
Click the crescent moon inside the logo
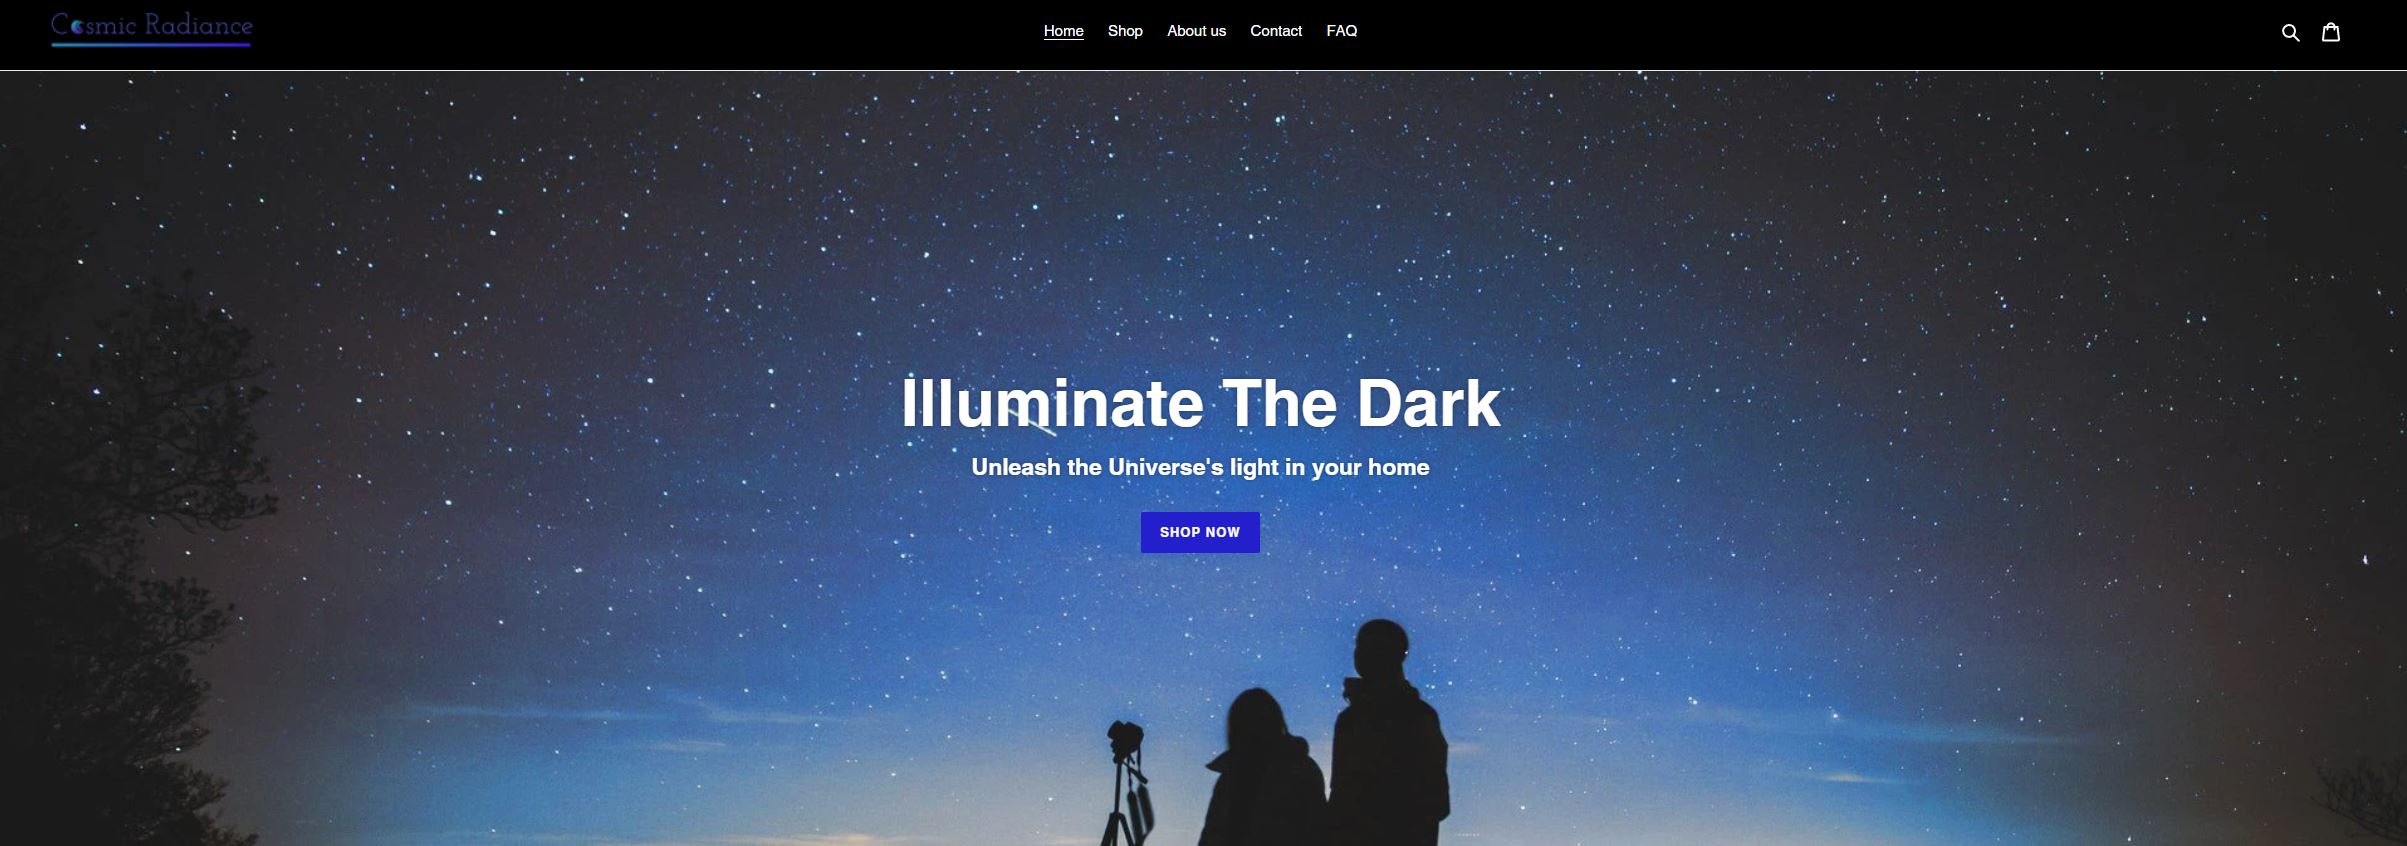tap(78, 28)
